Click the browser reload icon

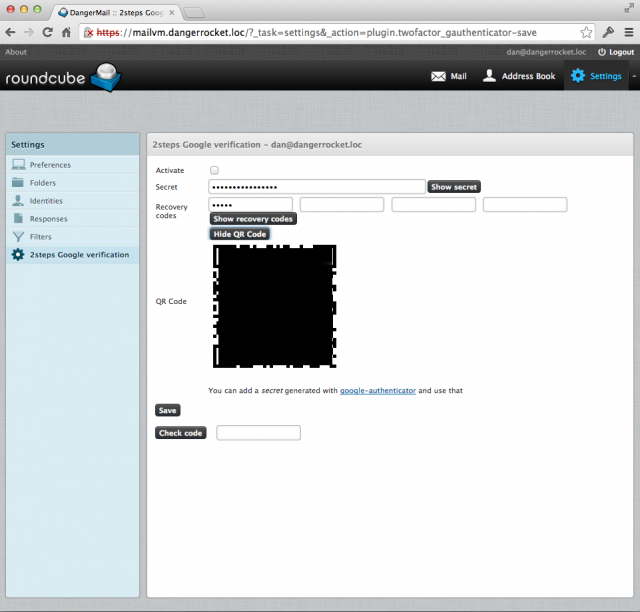(x=48, y=32)
